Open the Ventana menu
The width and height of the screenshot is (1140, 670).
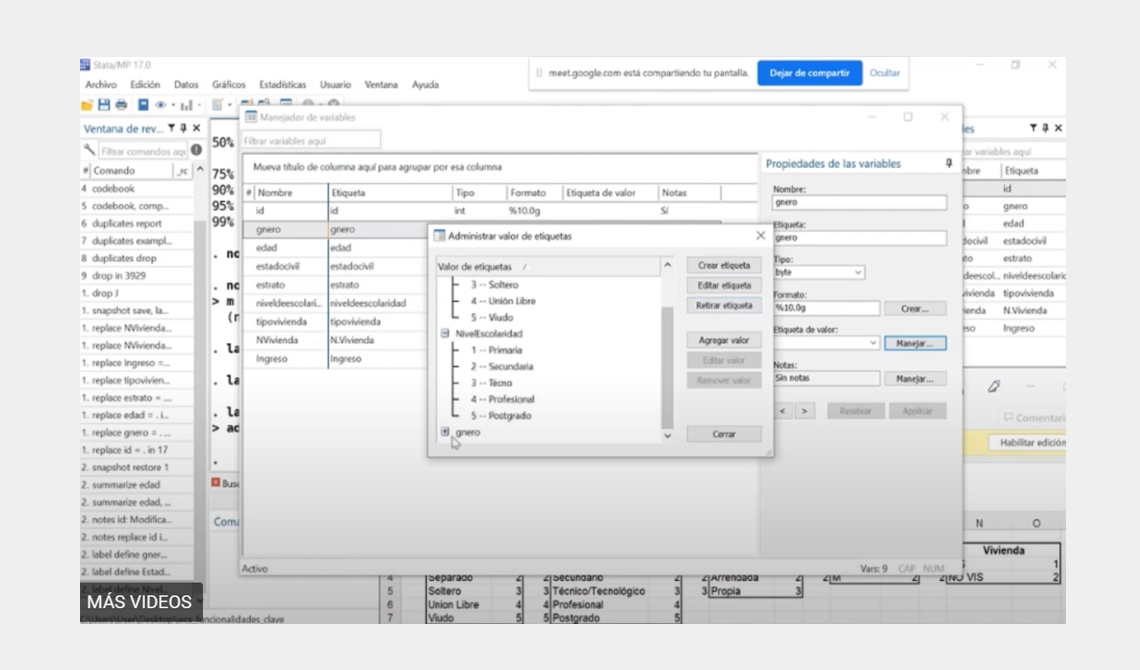coord(381,84)
